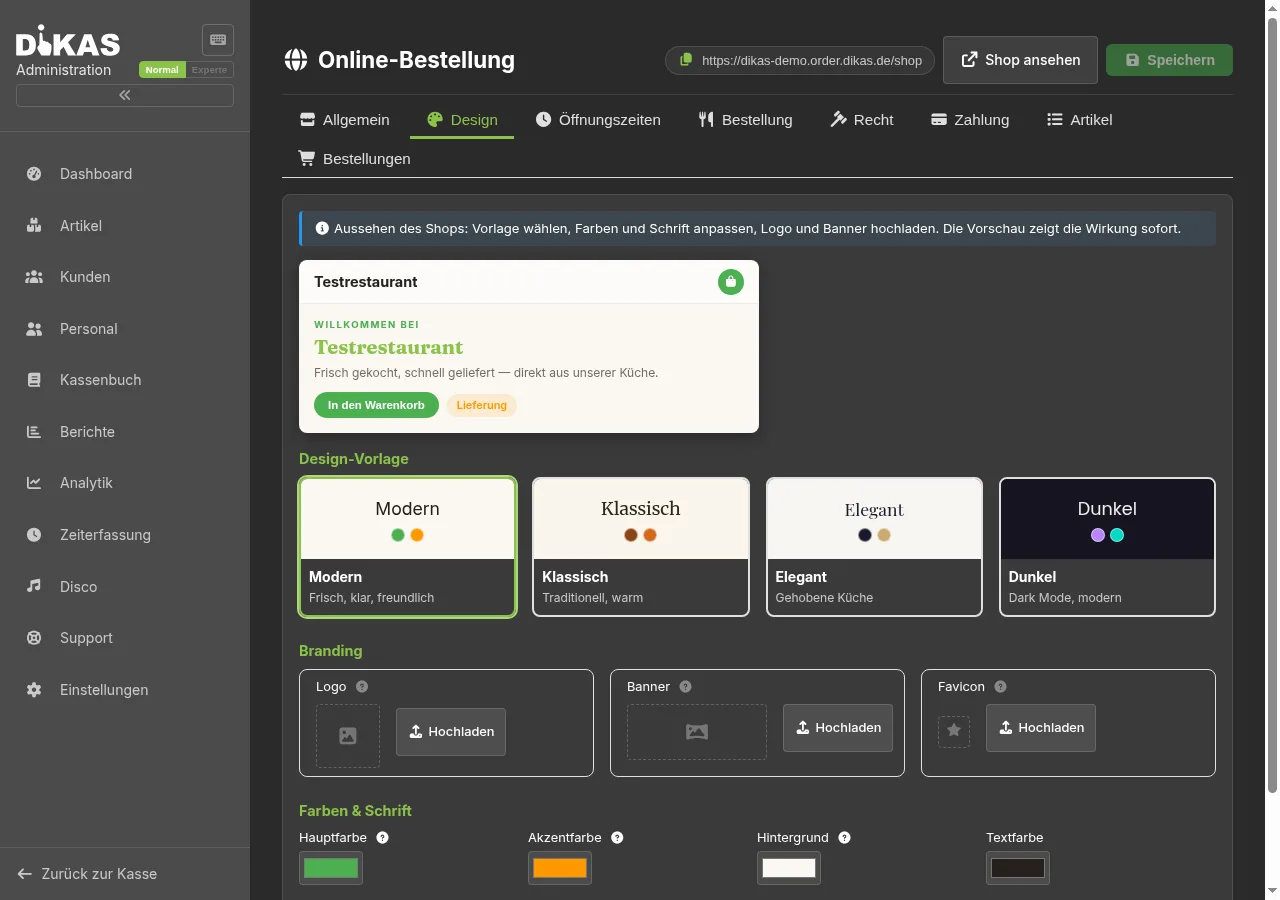Screen dimensions: 1280x900
Task: Upload Favicon with Hochladen button
Action: [1041, 728]
